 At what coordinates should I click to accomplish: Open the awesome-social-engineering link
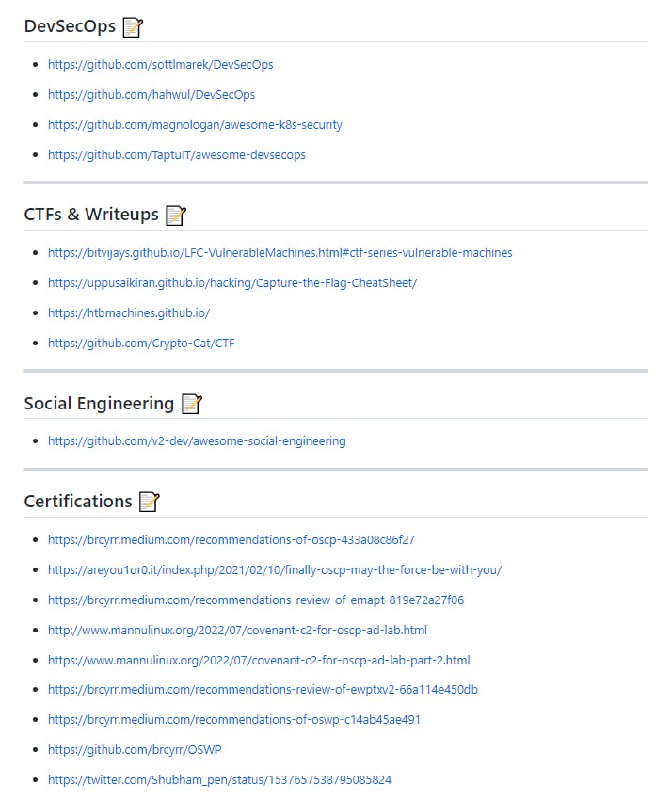tap(197, 440)
